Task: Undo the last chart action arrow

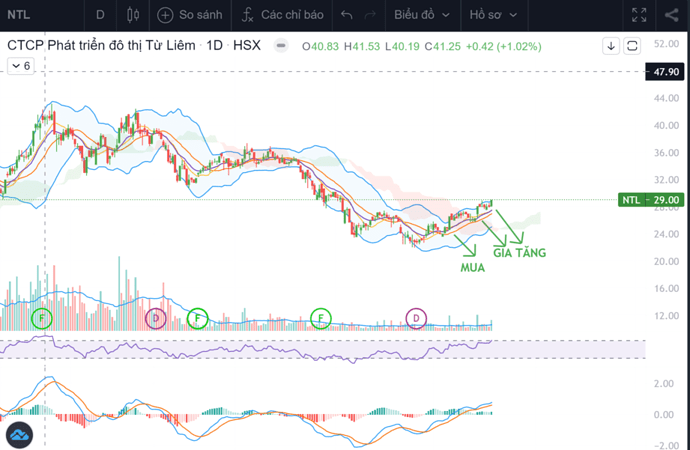Action: tap(347, 15)
